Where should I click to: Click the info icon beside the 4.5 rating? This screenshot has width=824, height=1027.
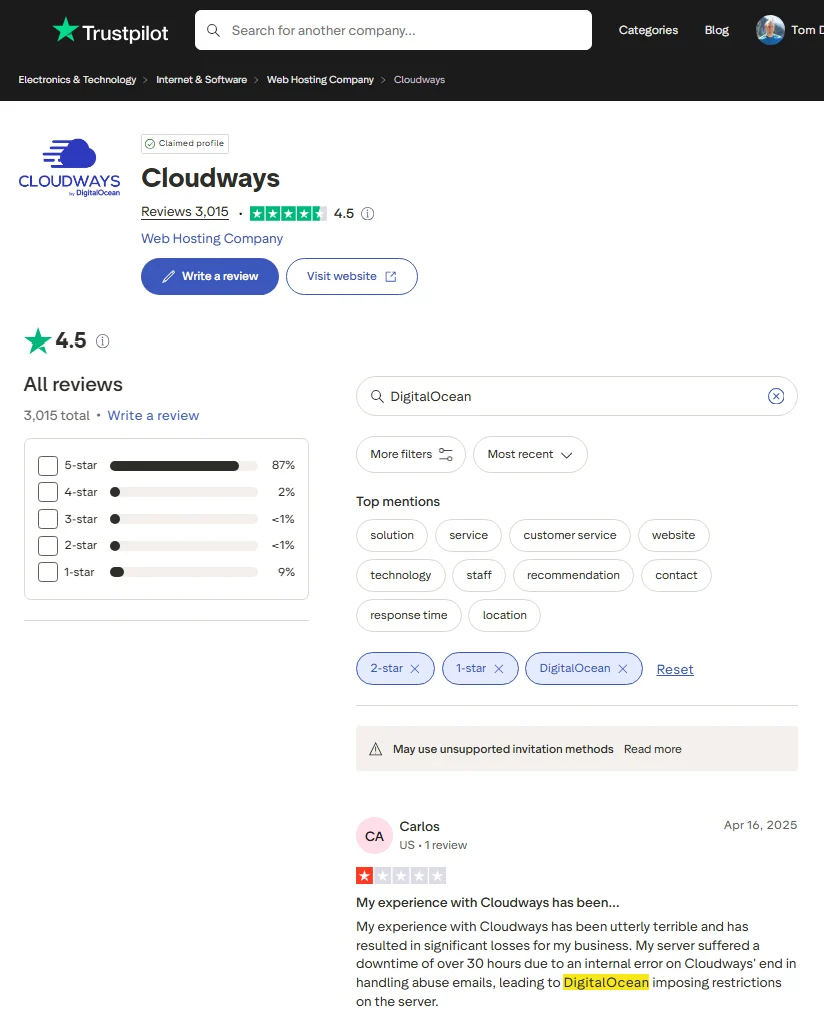click(x=367, y=213)
